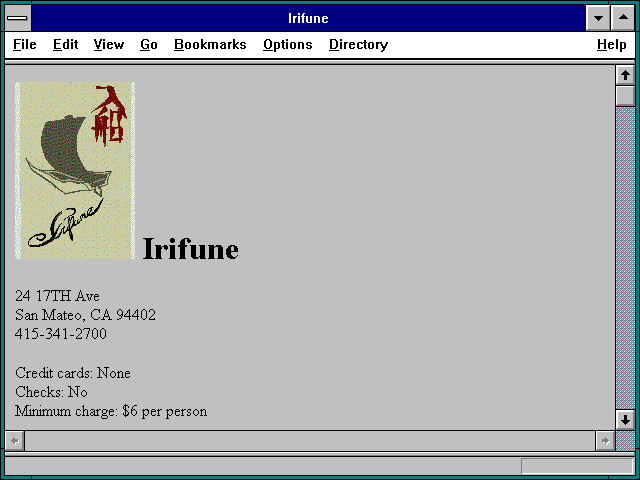The width and height of the screenshot is (640, 480).
Task: Open the View menu
Action: pyautogui.click(x=109, y=44)
